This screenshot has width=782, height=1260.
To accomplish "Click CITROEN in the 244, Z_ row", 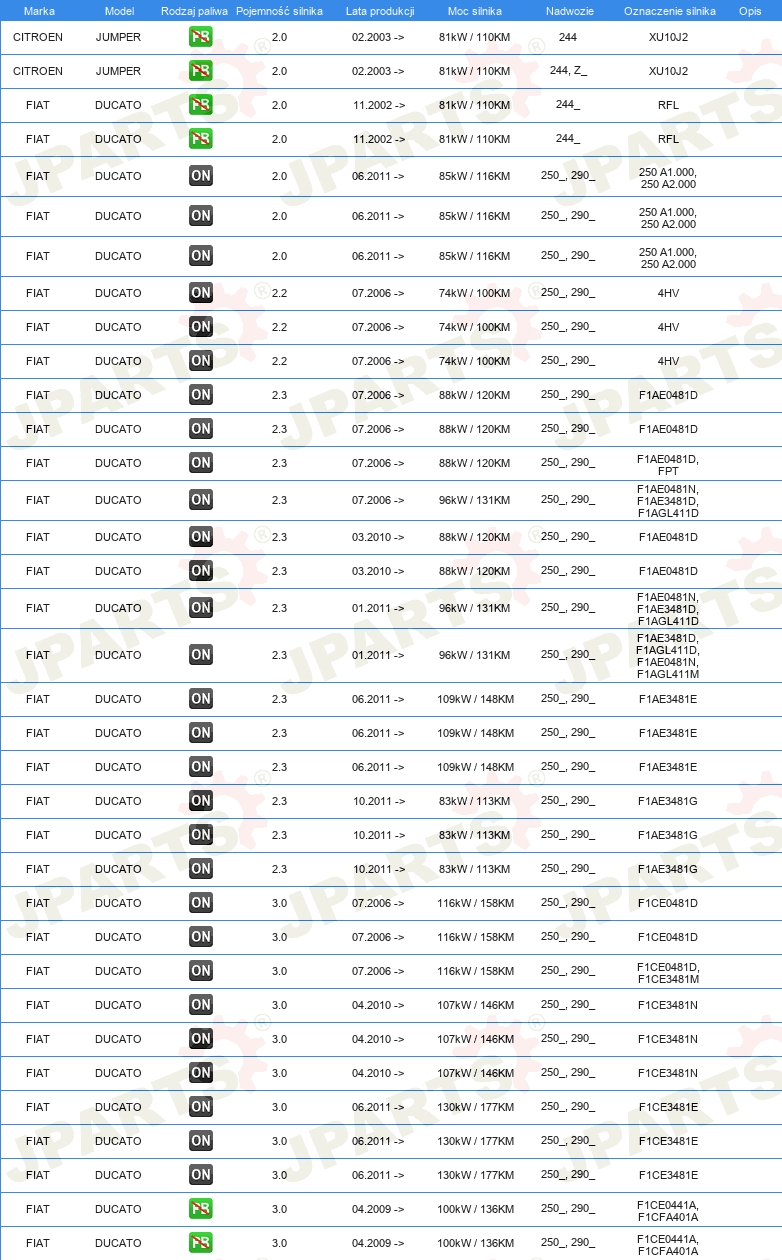I will click(x=38, y=71).
